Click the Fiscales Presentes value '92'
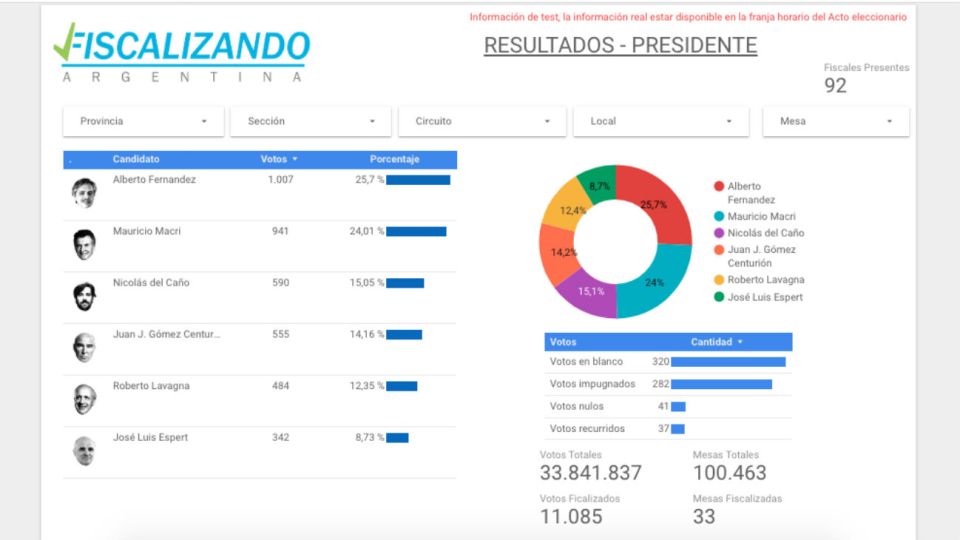960x540 pixels. (835, 86)
